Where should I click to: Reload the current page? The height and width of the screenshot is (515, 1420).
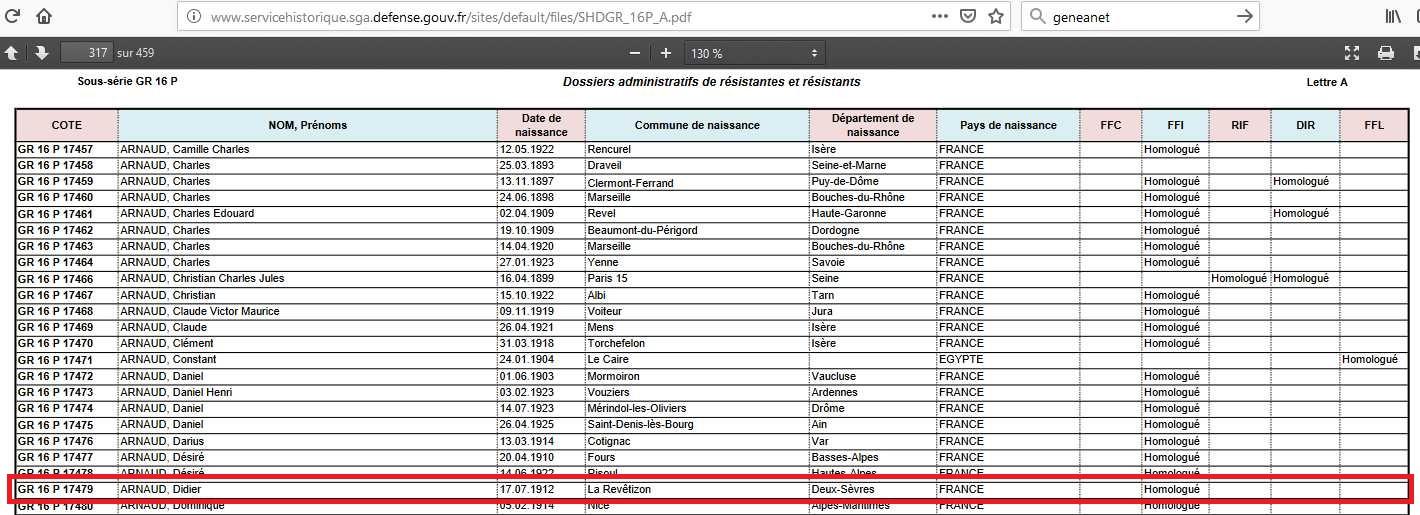tap(13, 16)
